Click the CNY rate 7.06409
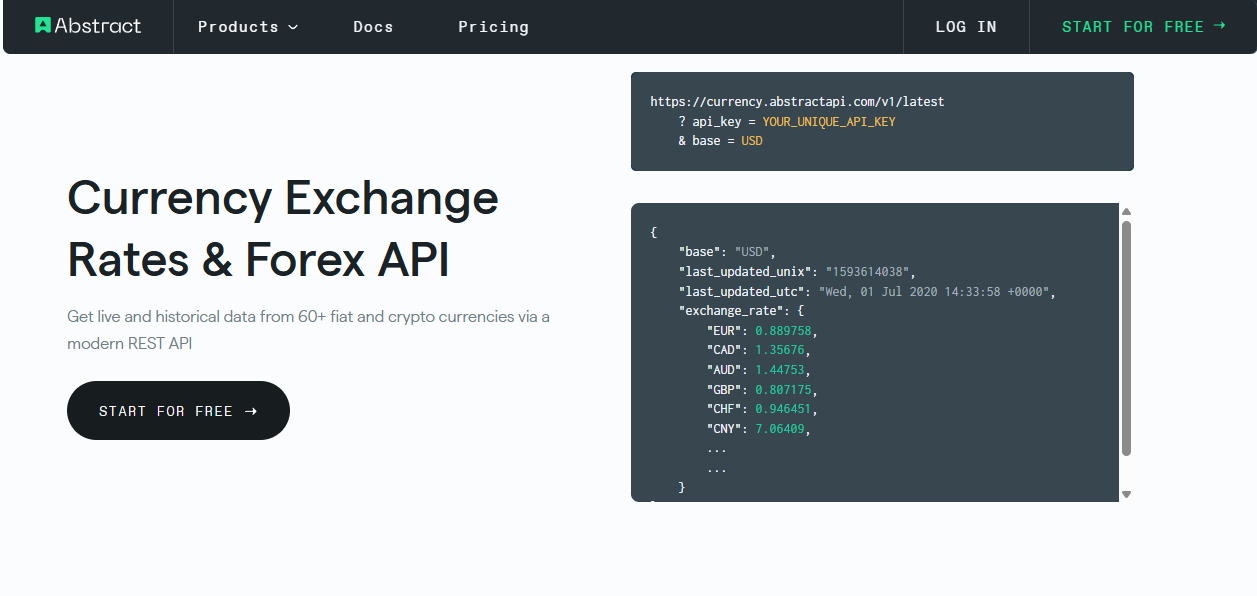The image size is (1257, 596). pos(782,429)
